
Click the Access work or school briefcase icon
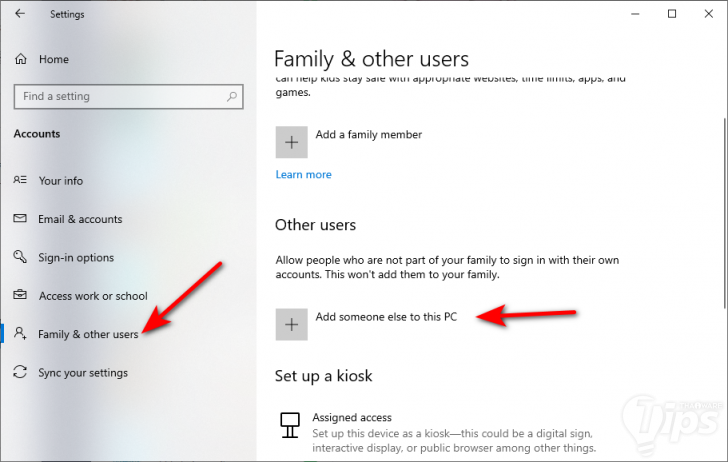(20, 296)
